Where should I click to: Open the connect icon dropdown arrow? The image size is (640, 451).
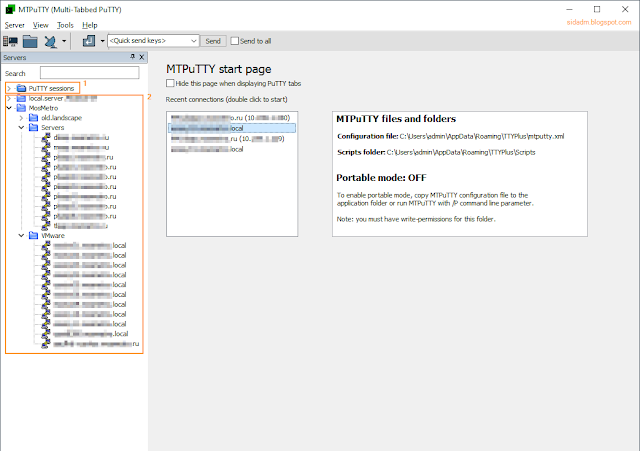point(64,41)
